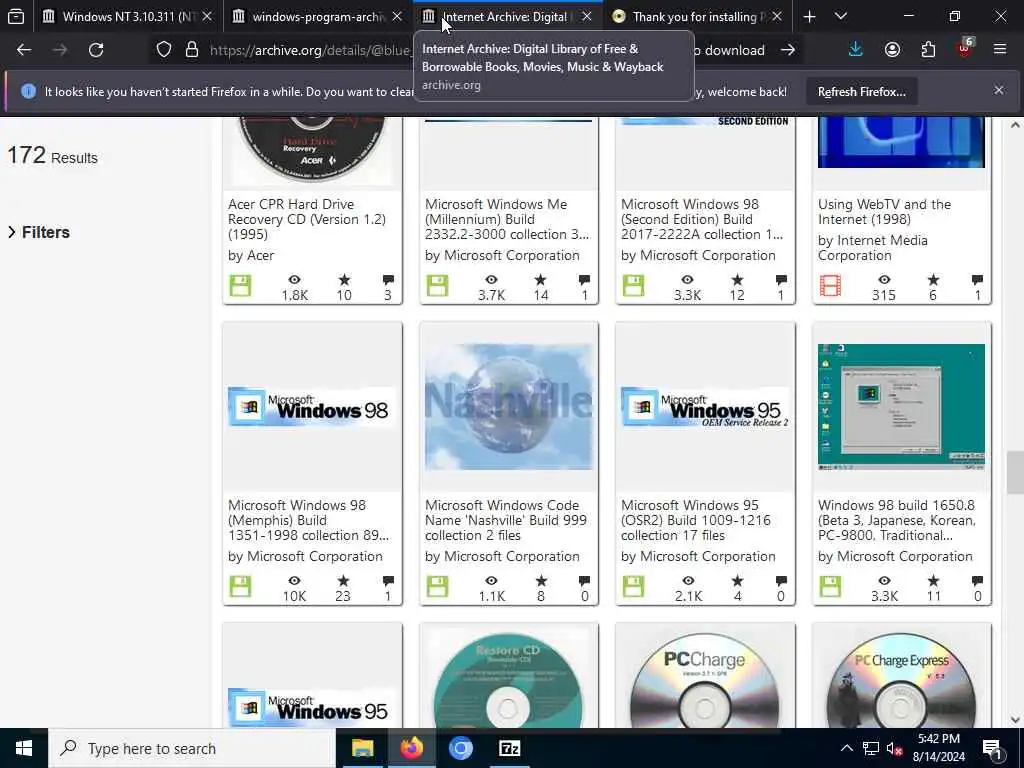Open a new browser tab
Image resolution: width=1024 pixels, height=768 pixels.
809,16
